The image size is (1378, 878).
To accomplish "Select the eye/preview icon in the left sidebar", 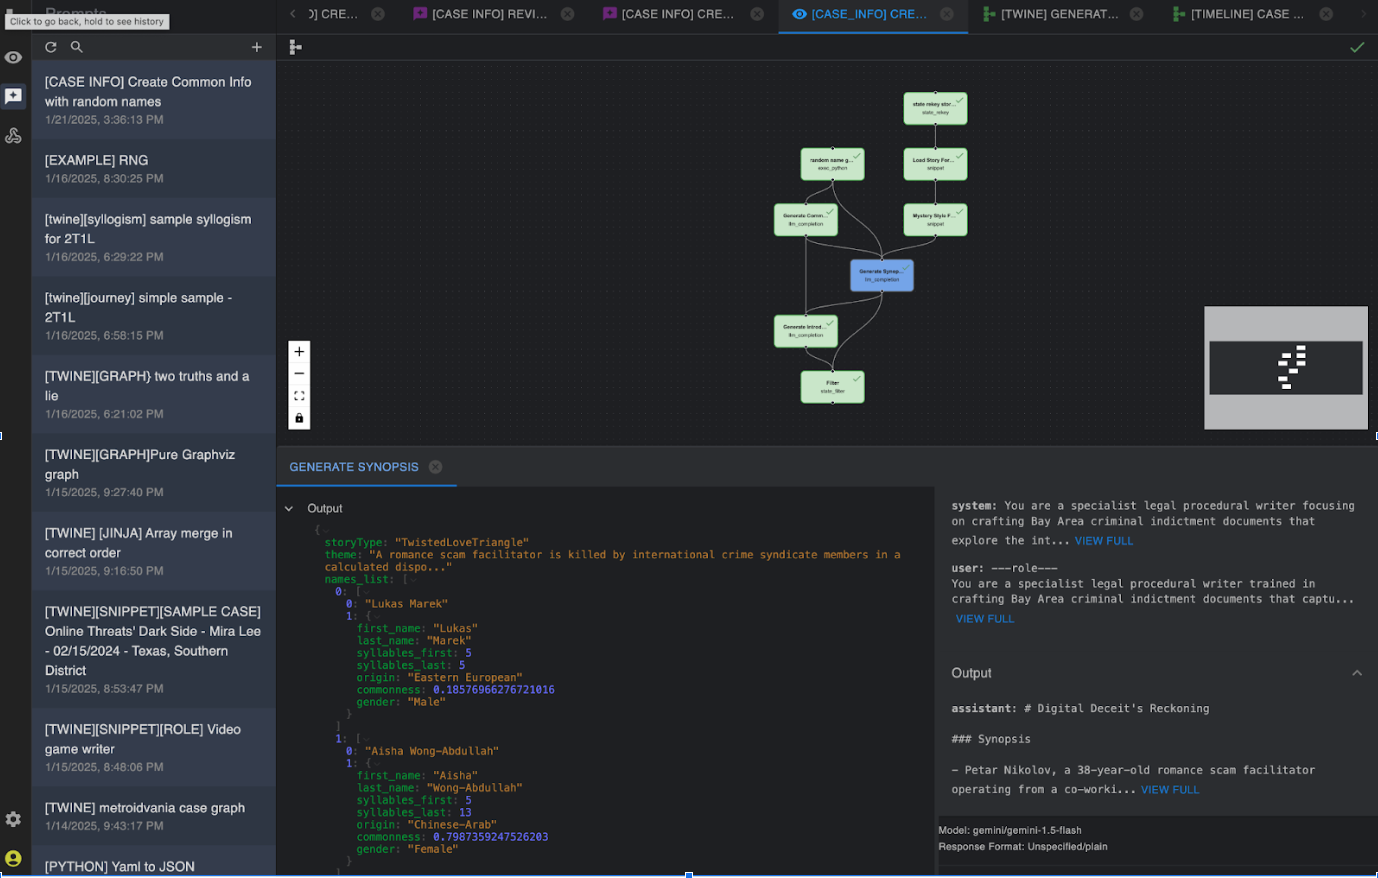I will click(x=13, y=57).
